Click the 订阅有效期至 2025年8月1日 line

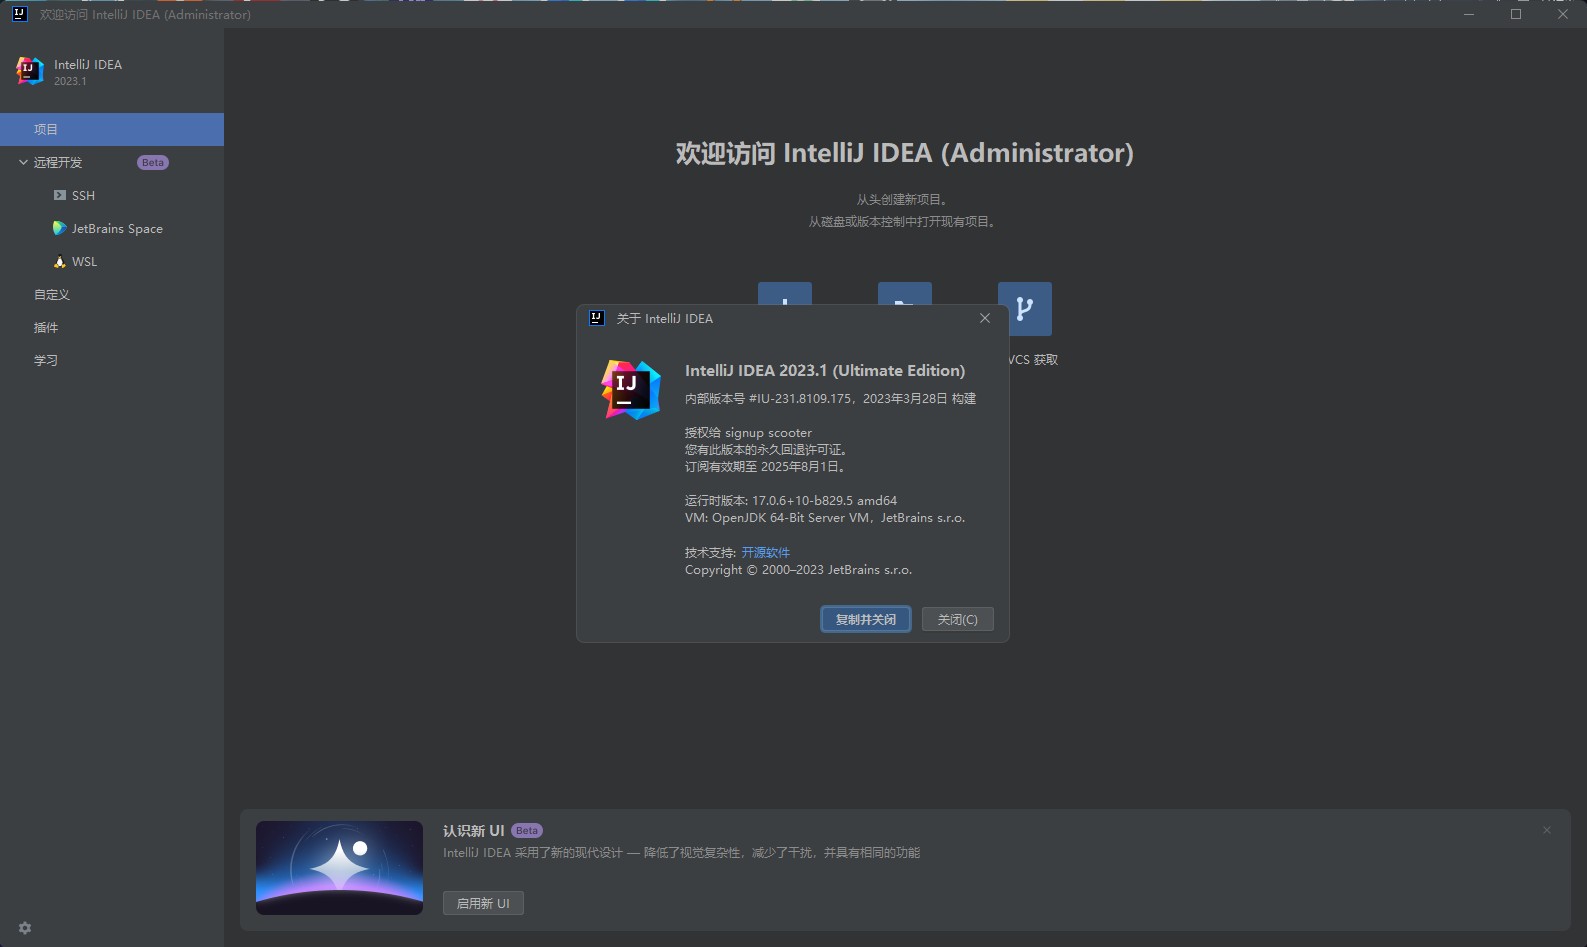766,466
